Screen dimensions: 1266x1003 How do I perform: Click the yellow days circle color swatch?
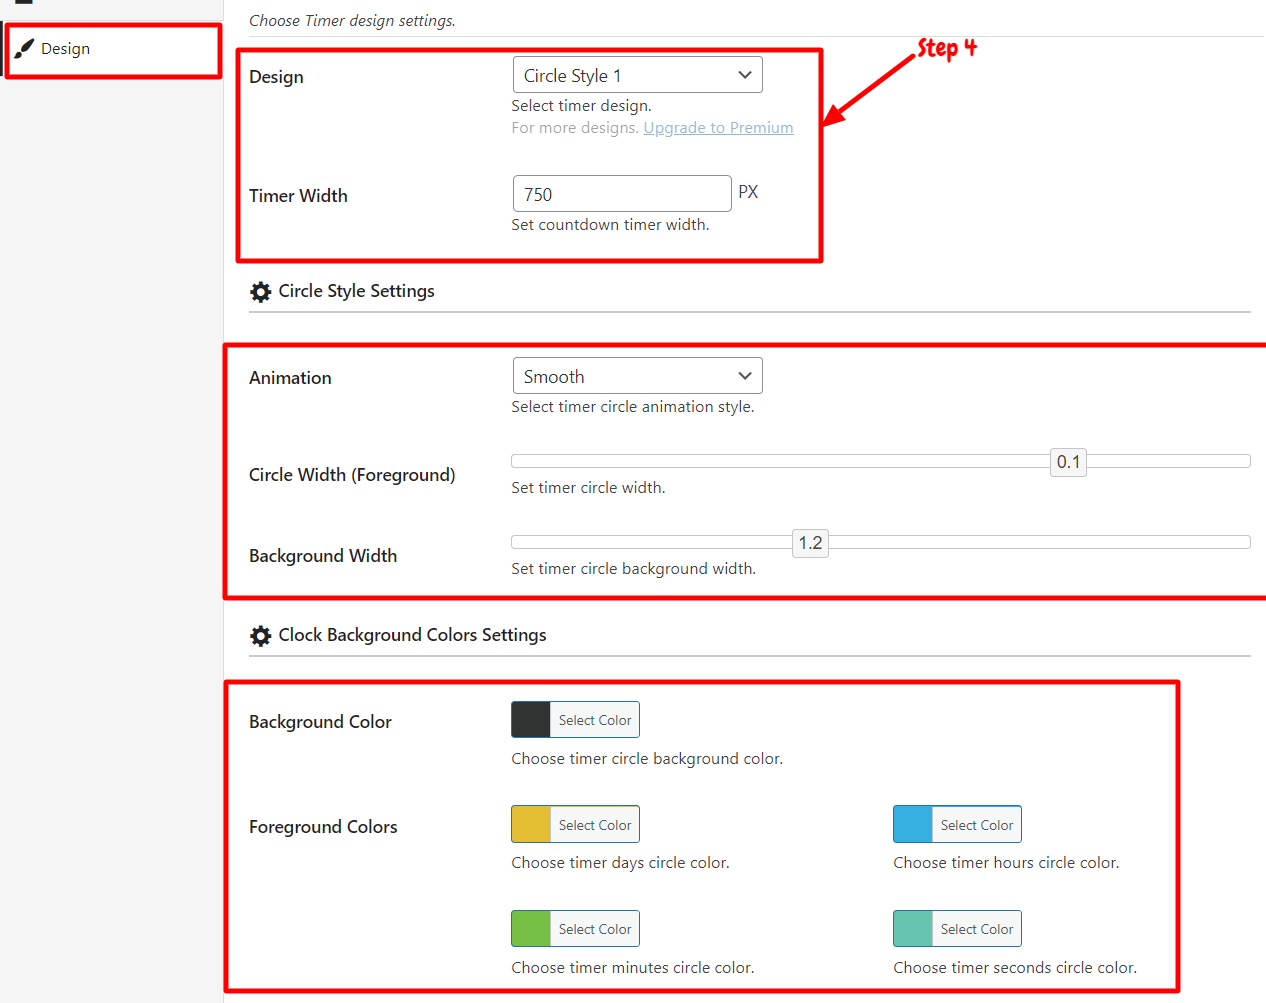pyautogui.click(x=531, y=825)
